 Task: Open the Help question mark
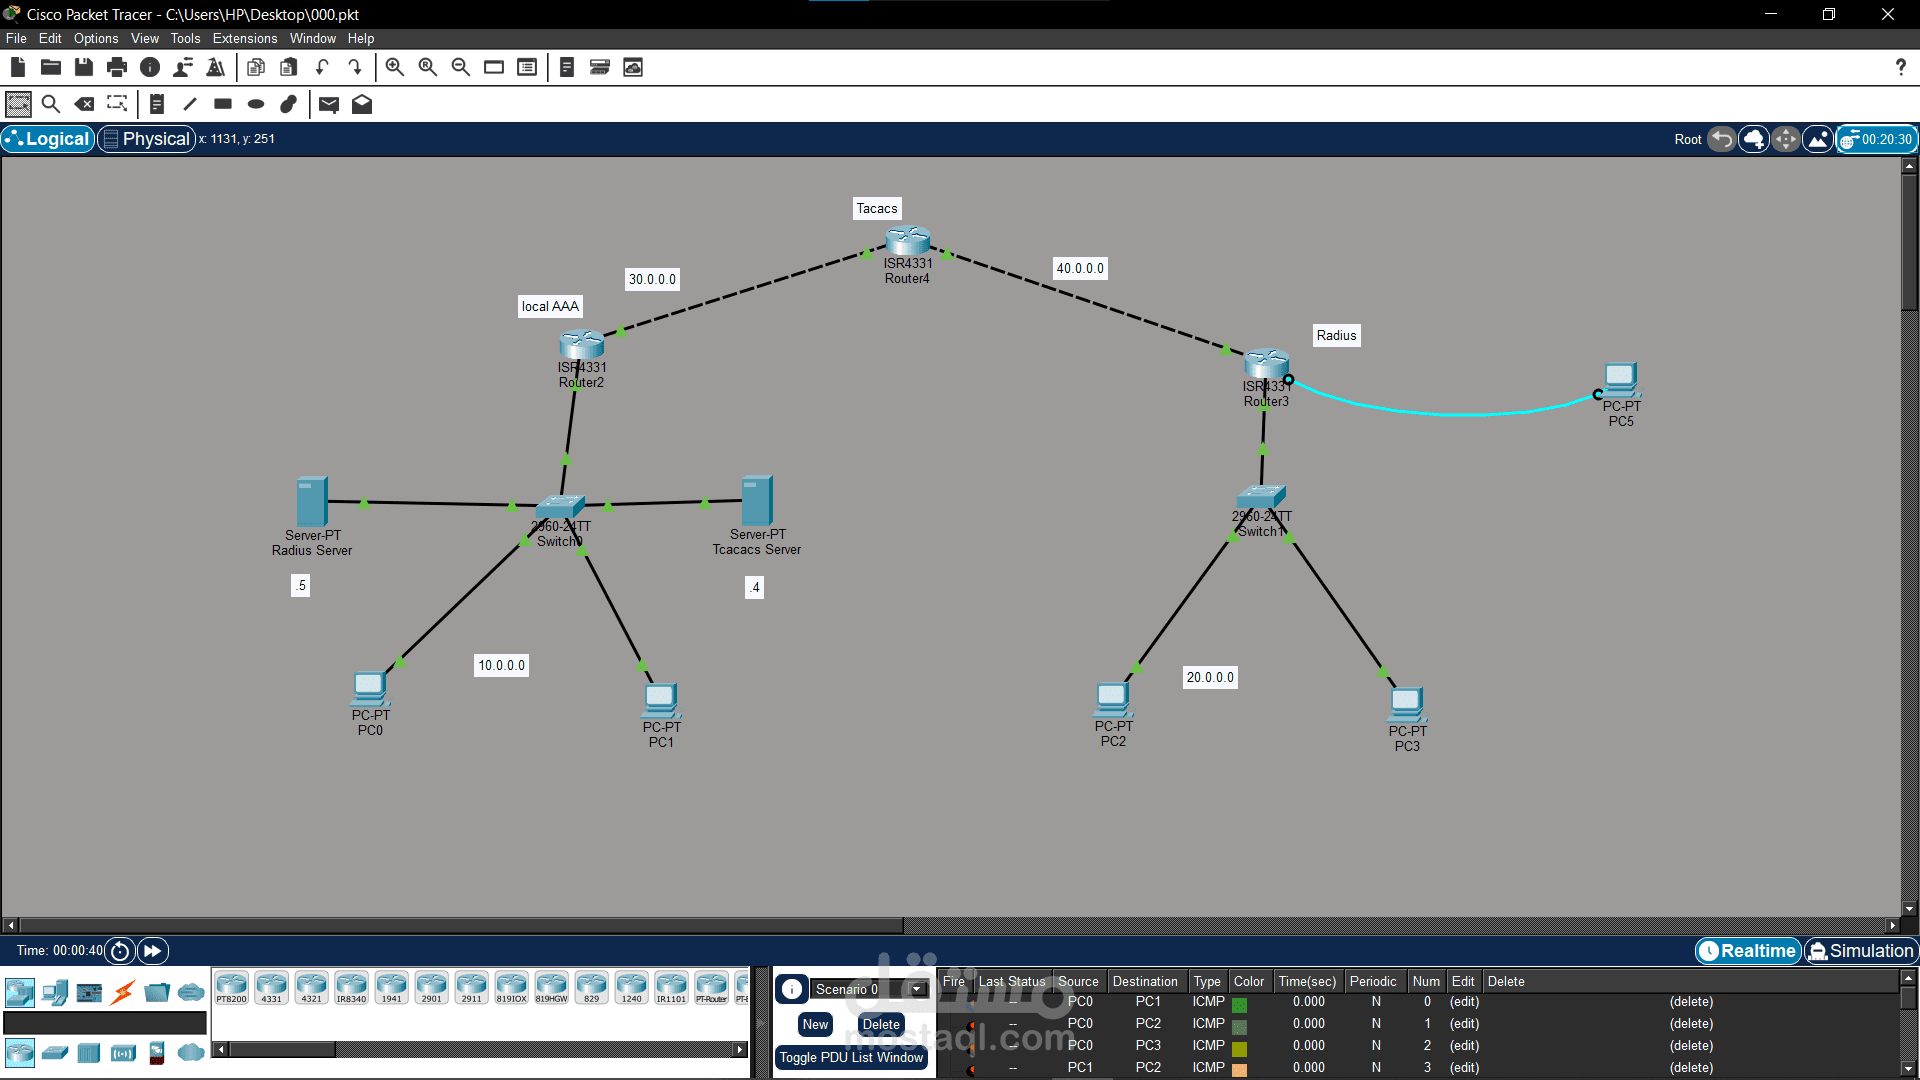(1900, 67)
